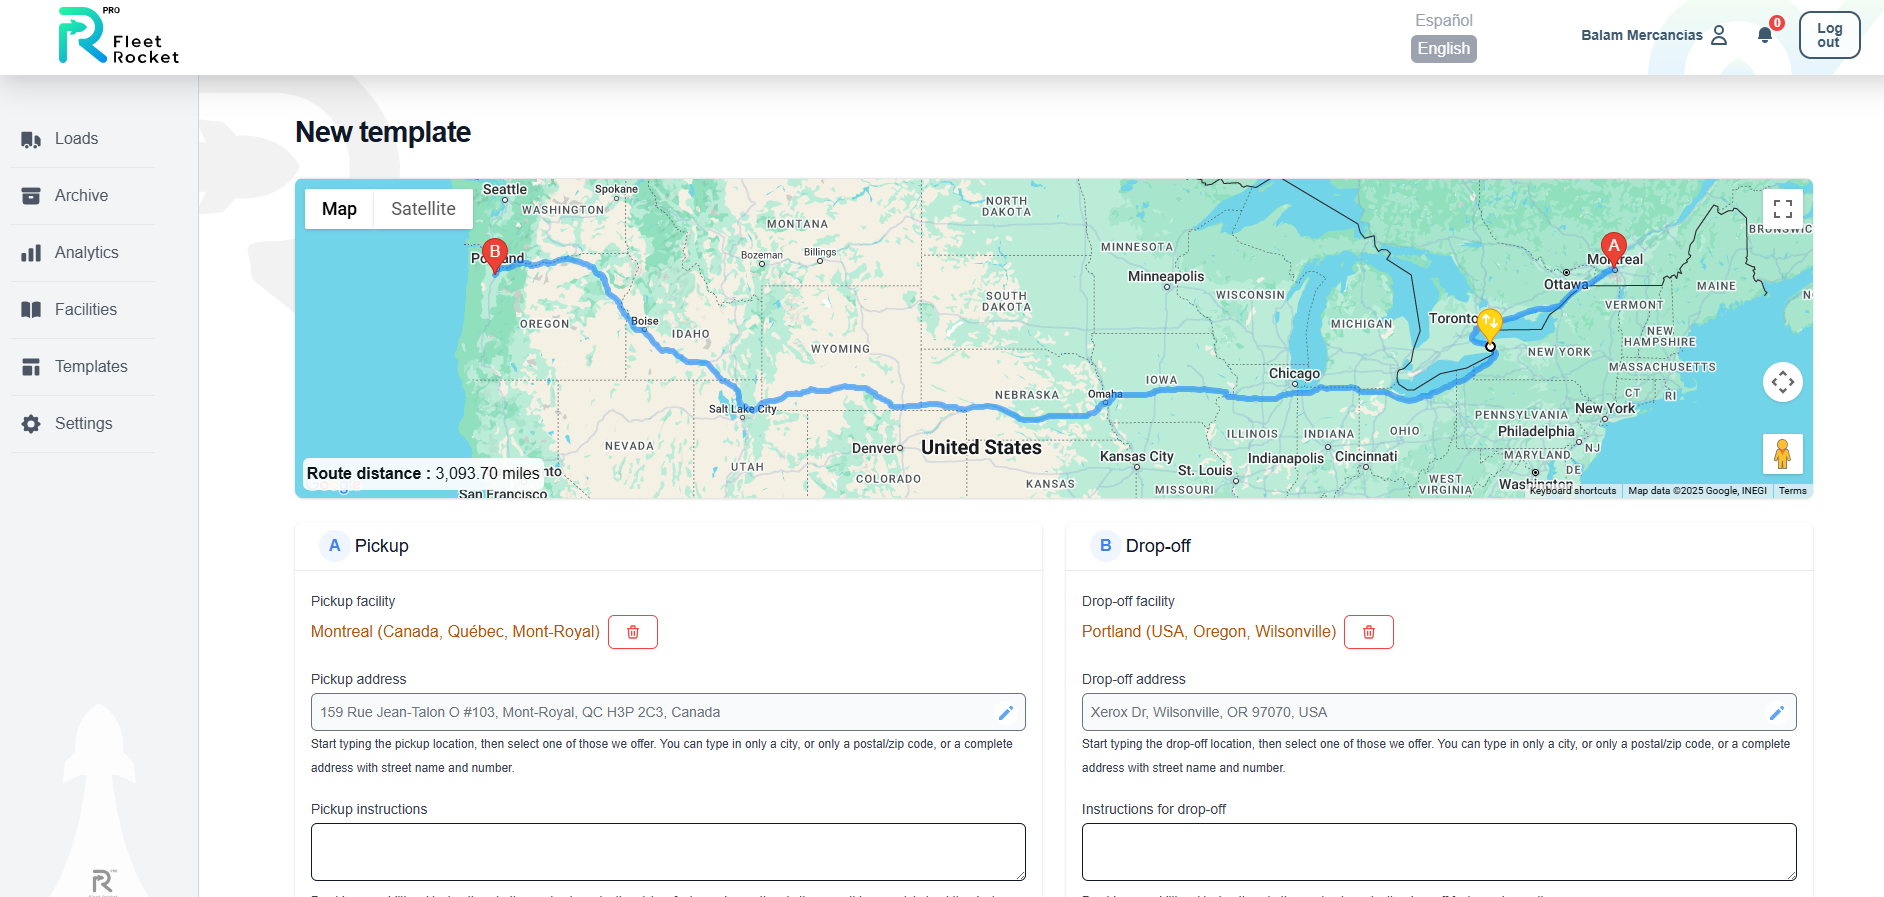
Task: Delete the Portland drop-off facility
Action: (x=1369, y=632)
